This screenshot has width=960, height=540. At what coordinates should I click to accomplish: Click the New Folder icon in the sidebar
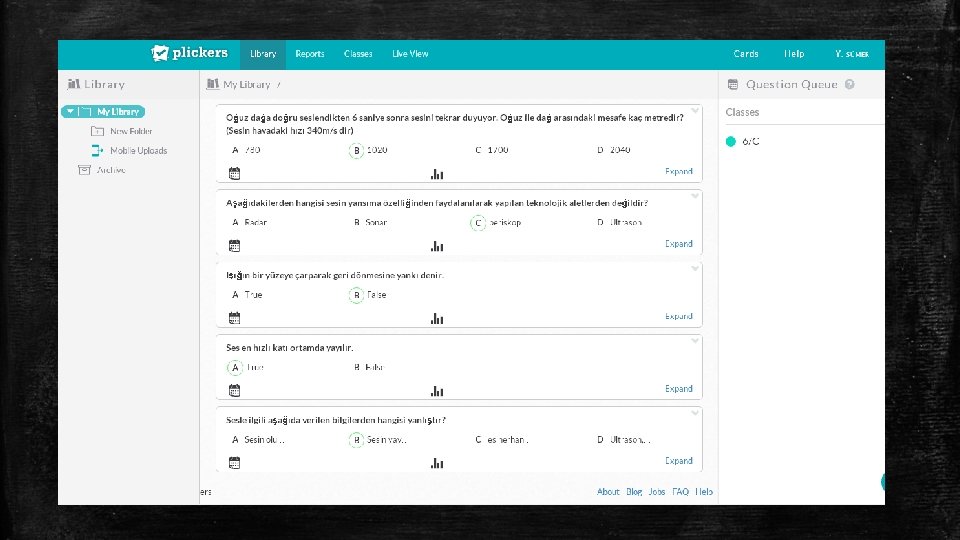click(97, 131)
